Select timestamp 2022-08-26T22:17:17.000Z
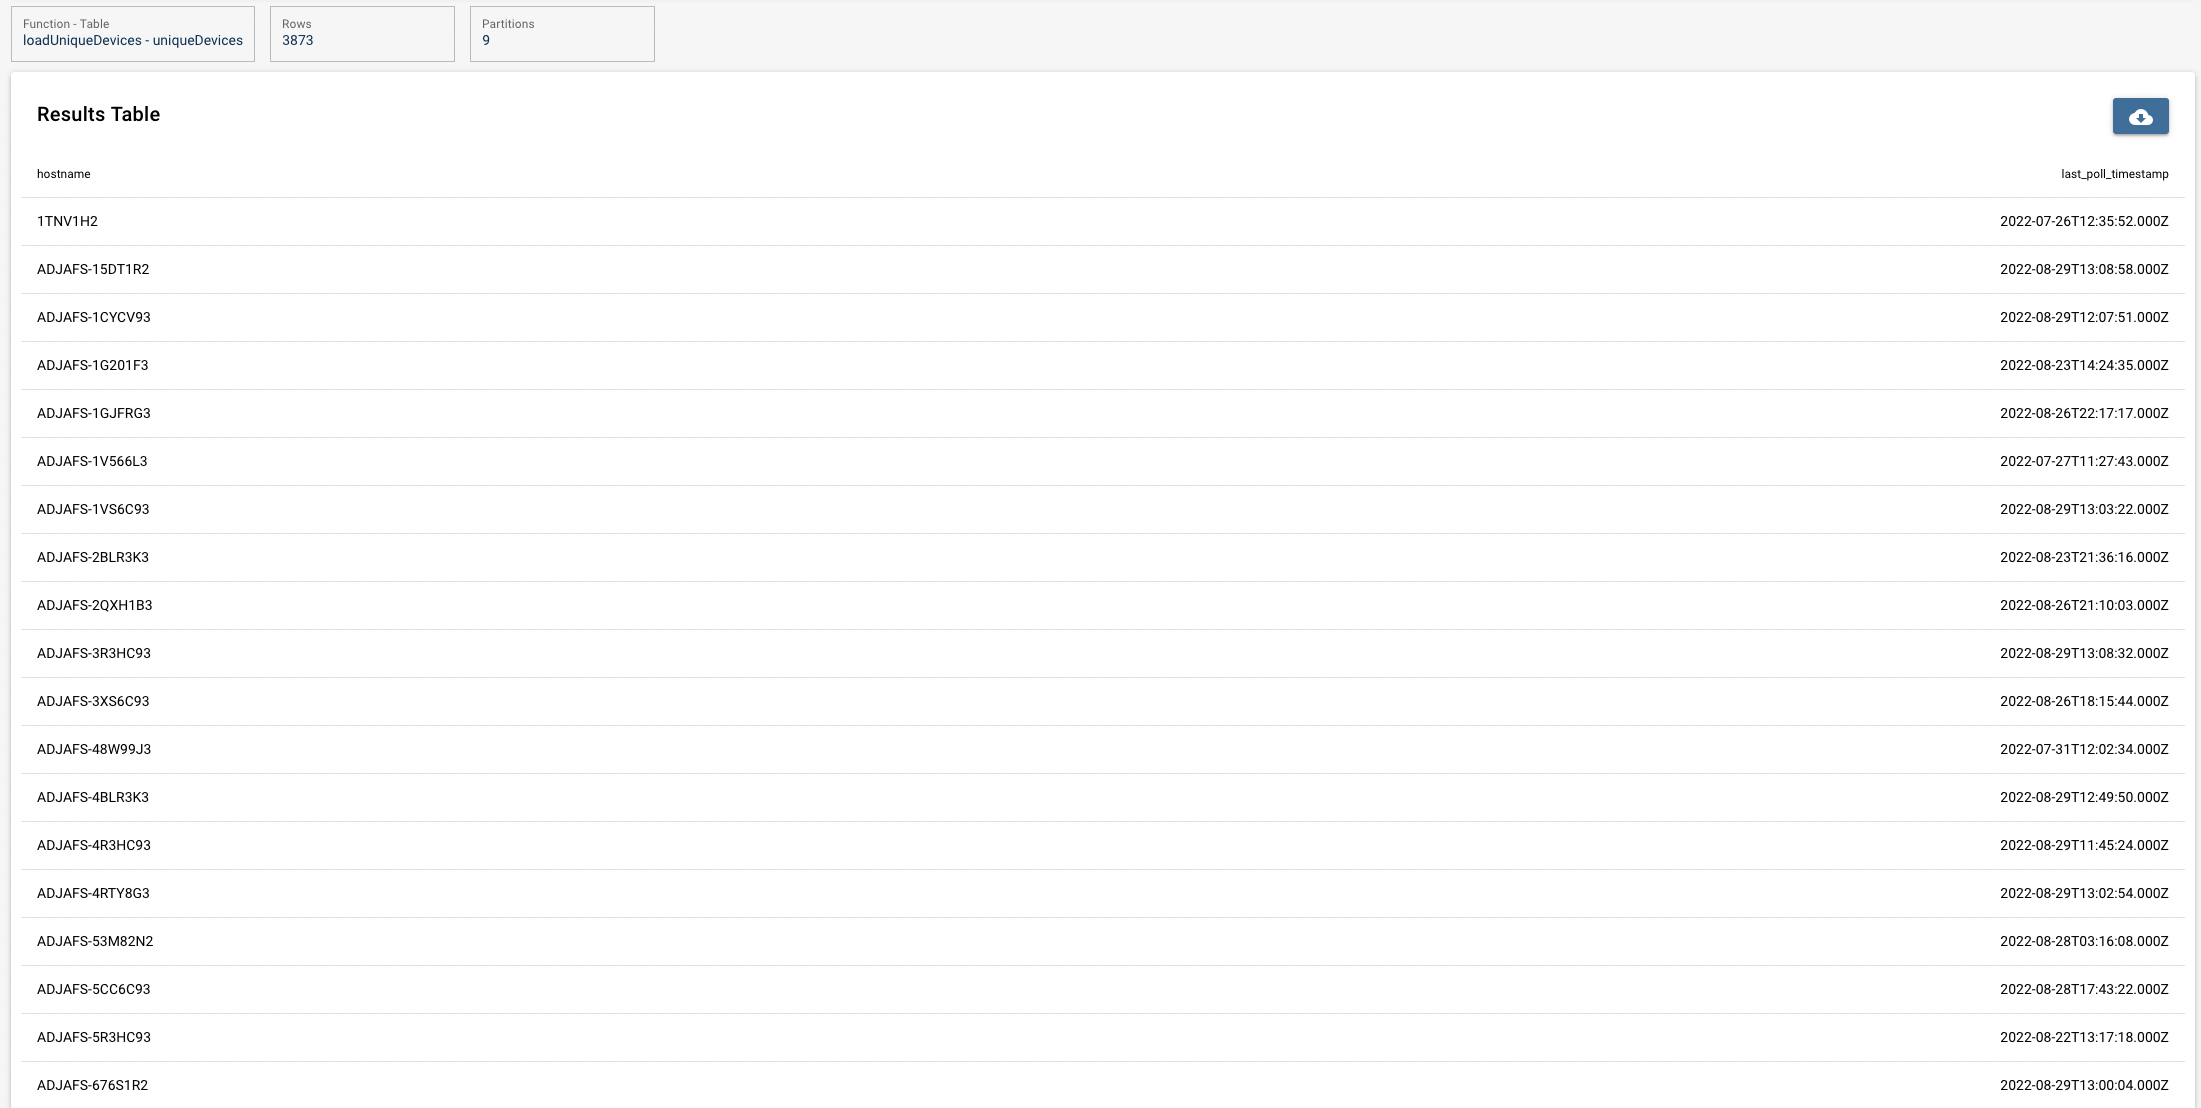This screenshot has height=1108, width=2201. click(2084, 414)
